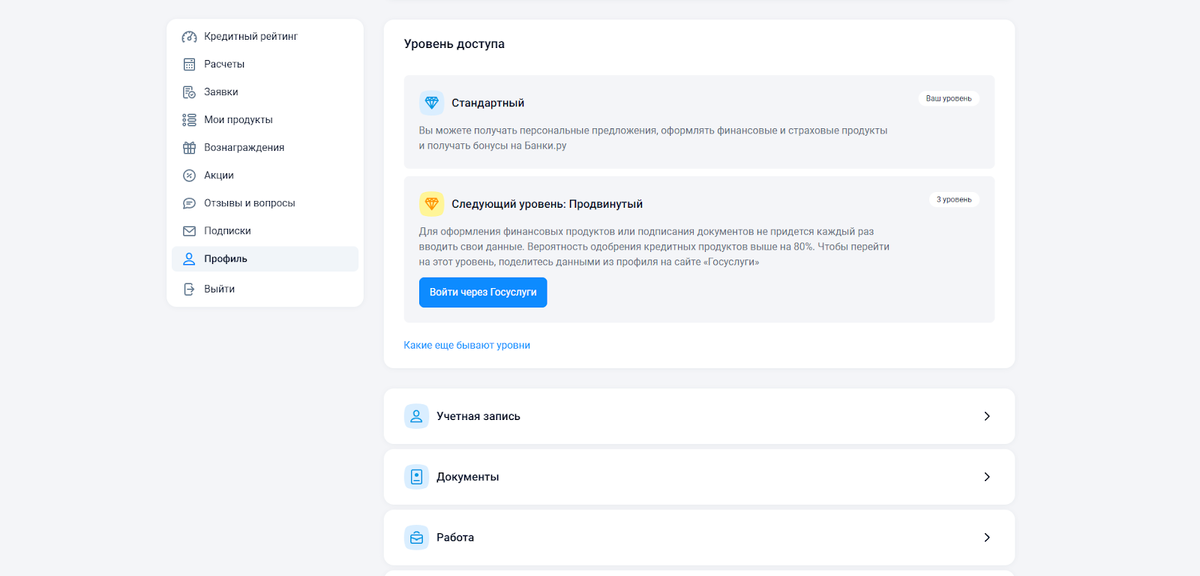The height and width of the screenshot is (576, 1200).
Task: Click the percent badge icon beside Акции
Action: coord(189,175)
